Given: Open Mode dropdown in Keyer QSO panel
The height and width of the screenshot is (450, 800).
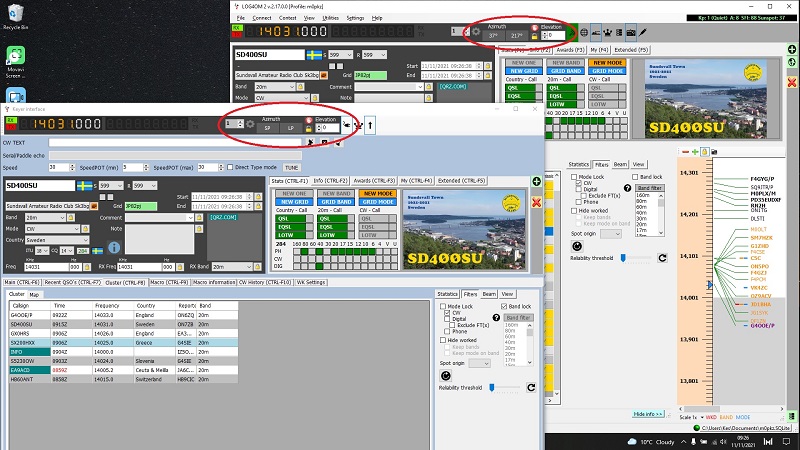Looking at the screenshot, I should 53,229.
